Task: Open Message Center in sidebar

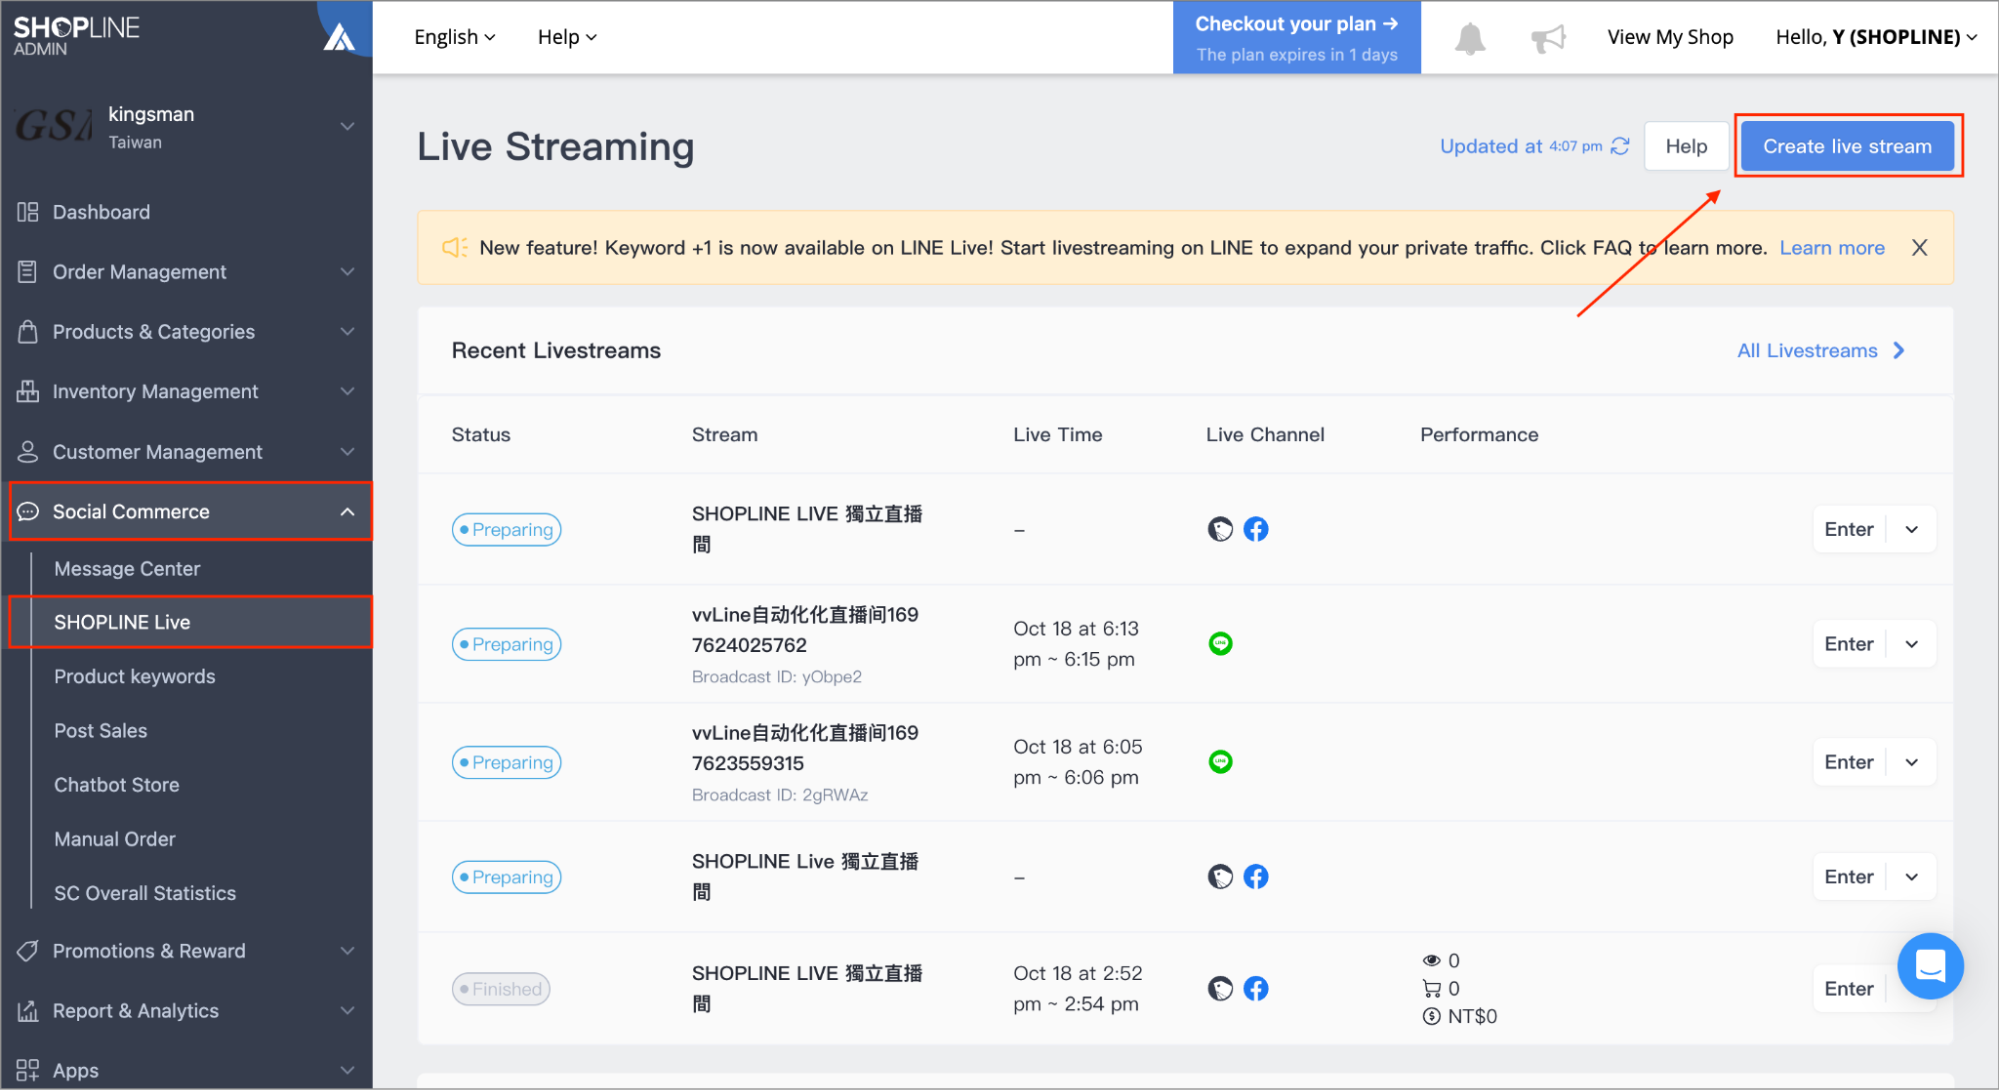Action: point(127,569)
